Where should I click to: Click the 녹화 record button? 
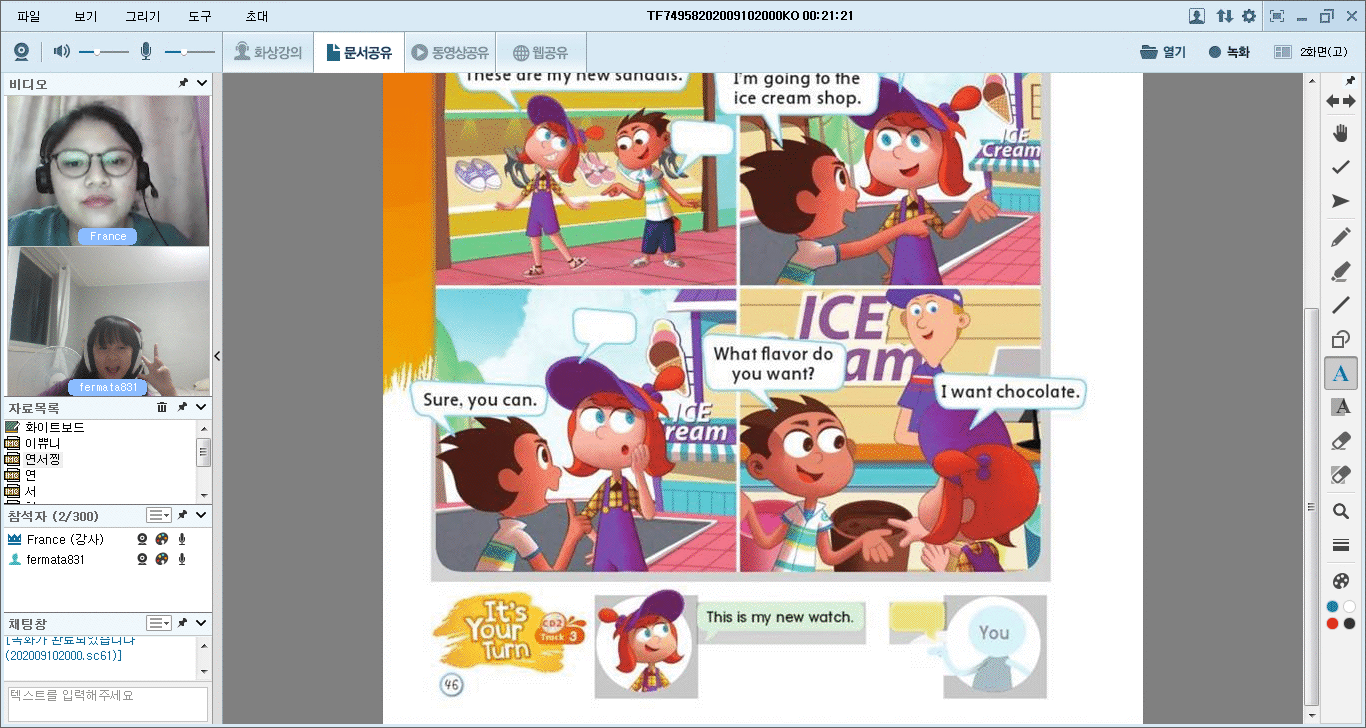1229,52
